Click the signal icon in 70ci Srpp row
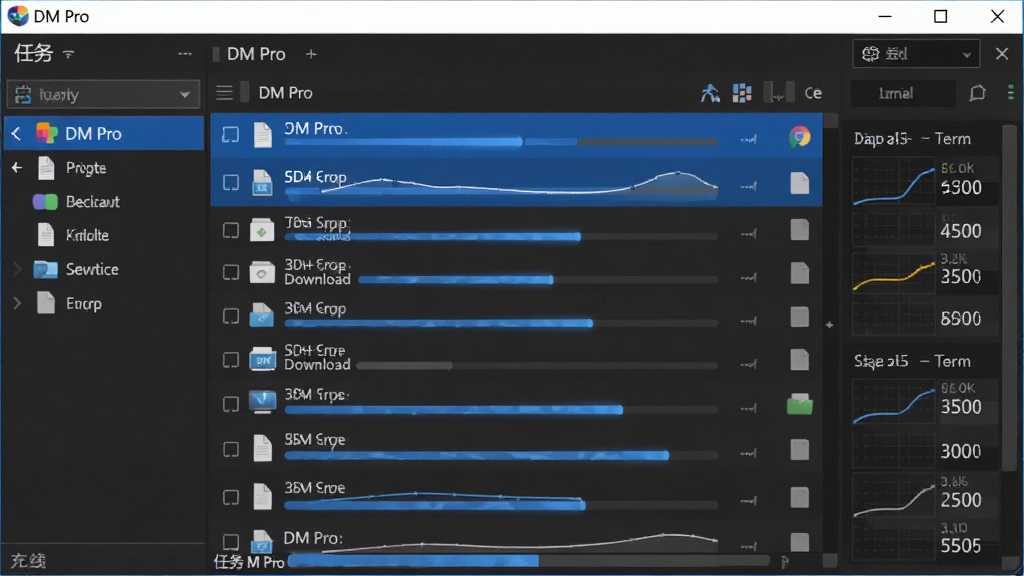The width and height of the screenshot is (1024, 576). tap(748, 233)
